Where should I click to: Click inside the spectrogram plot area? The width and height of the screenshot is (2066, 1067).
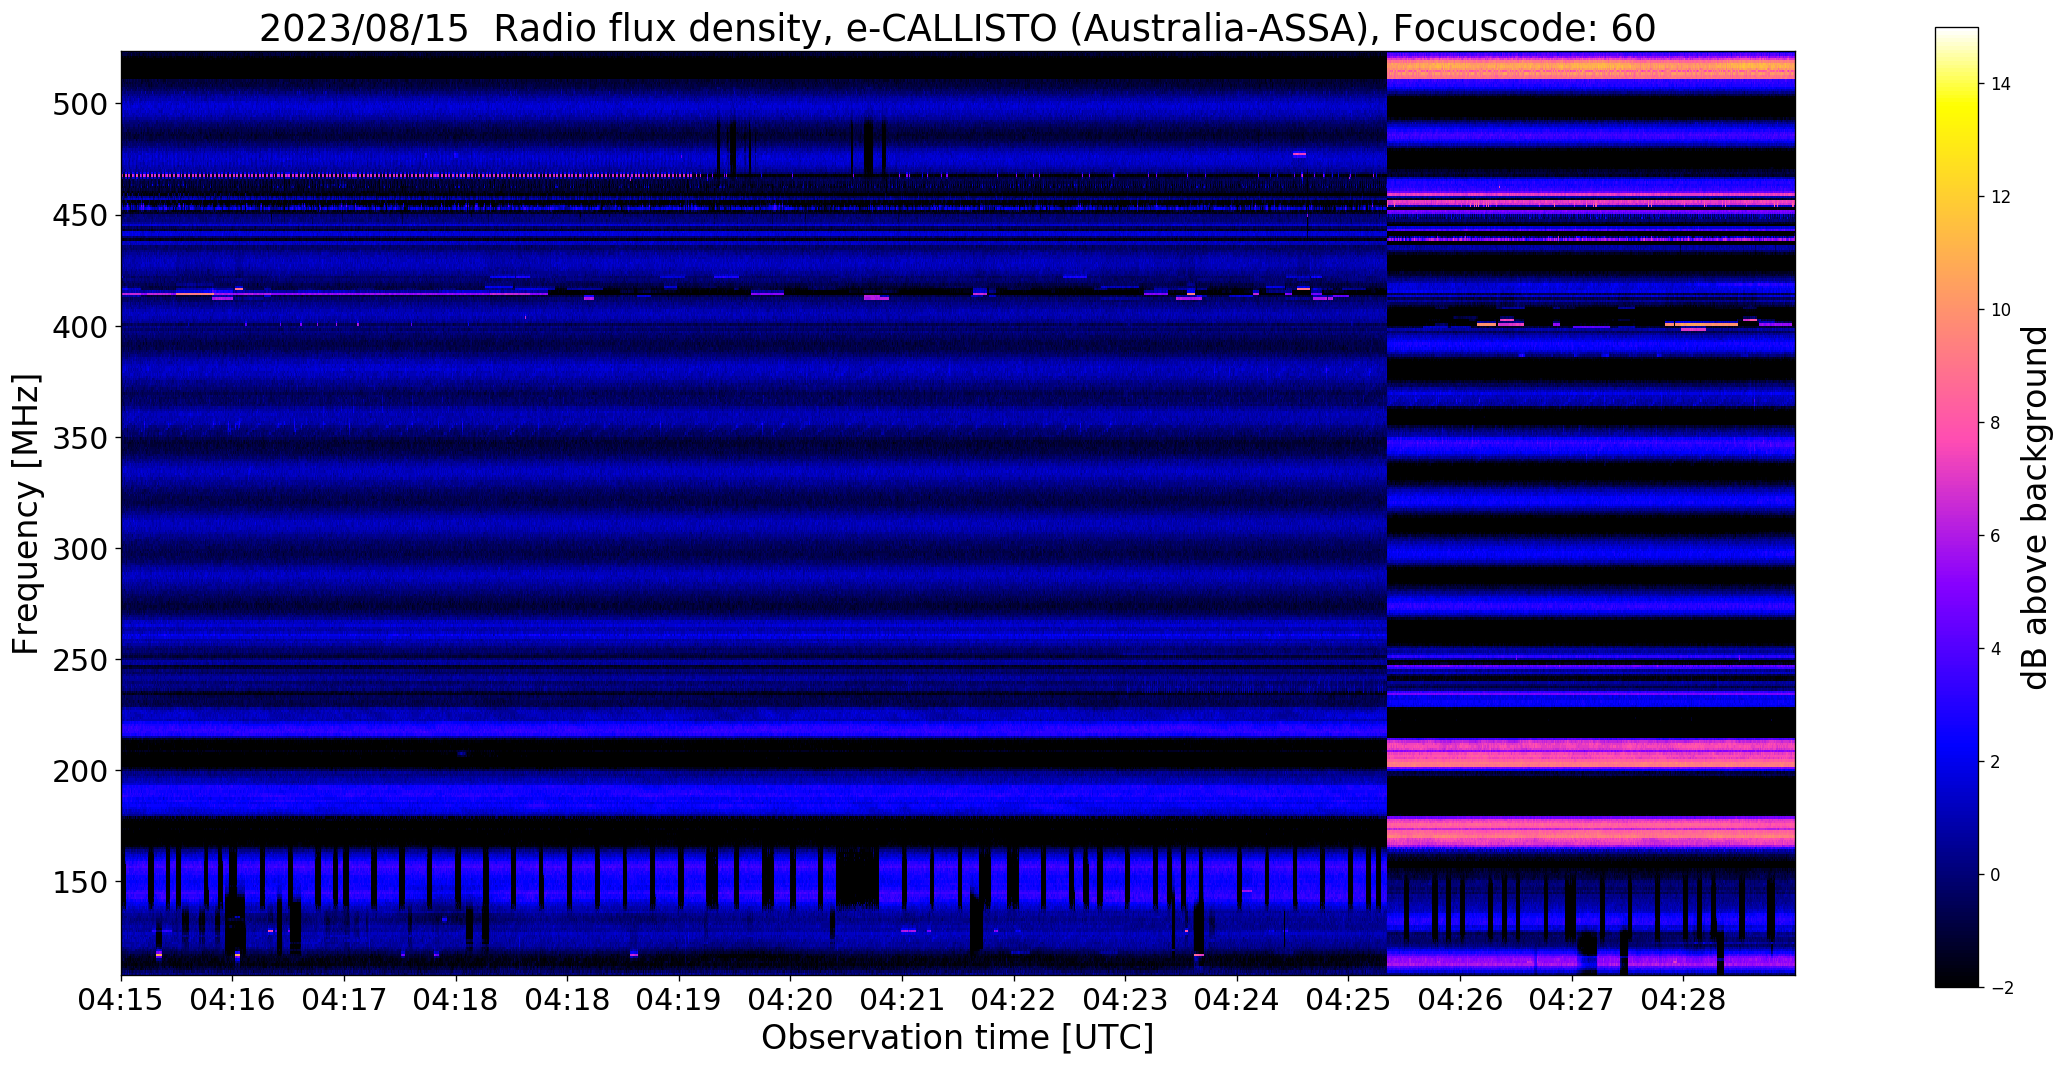click(958, 513)
